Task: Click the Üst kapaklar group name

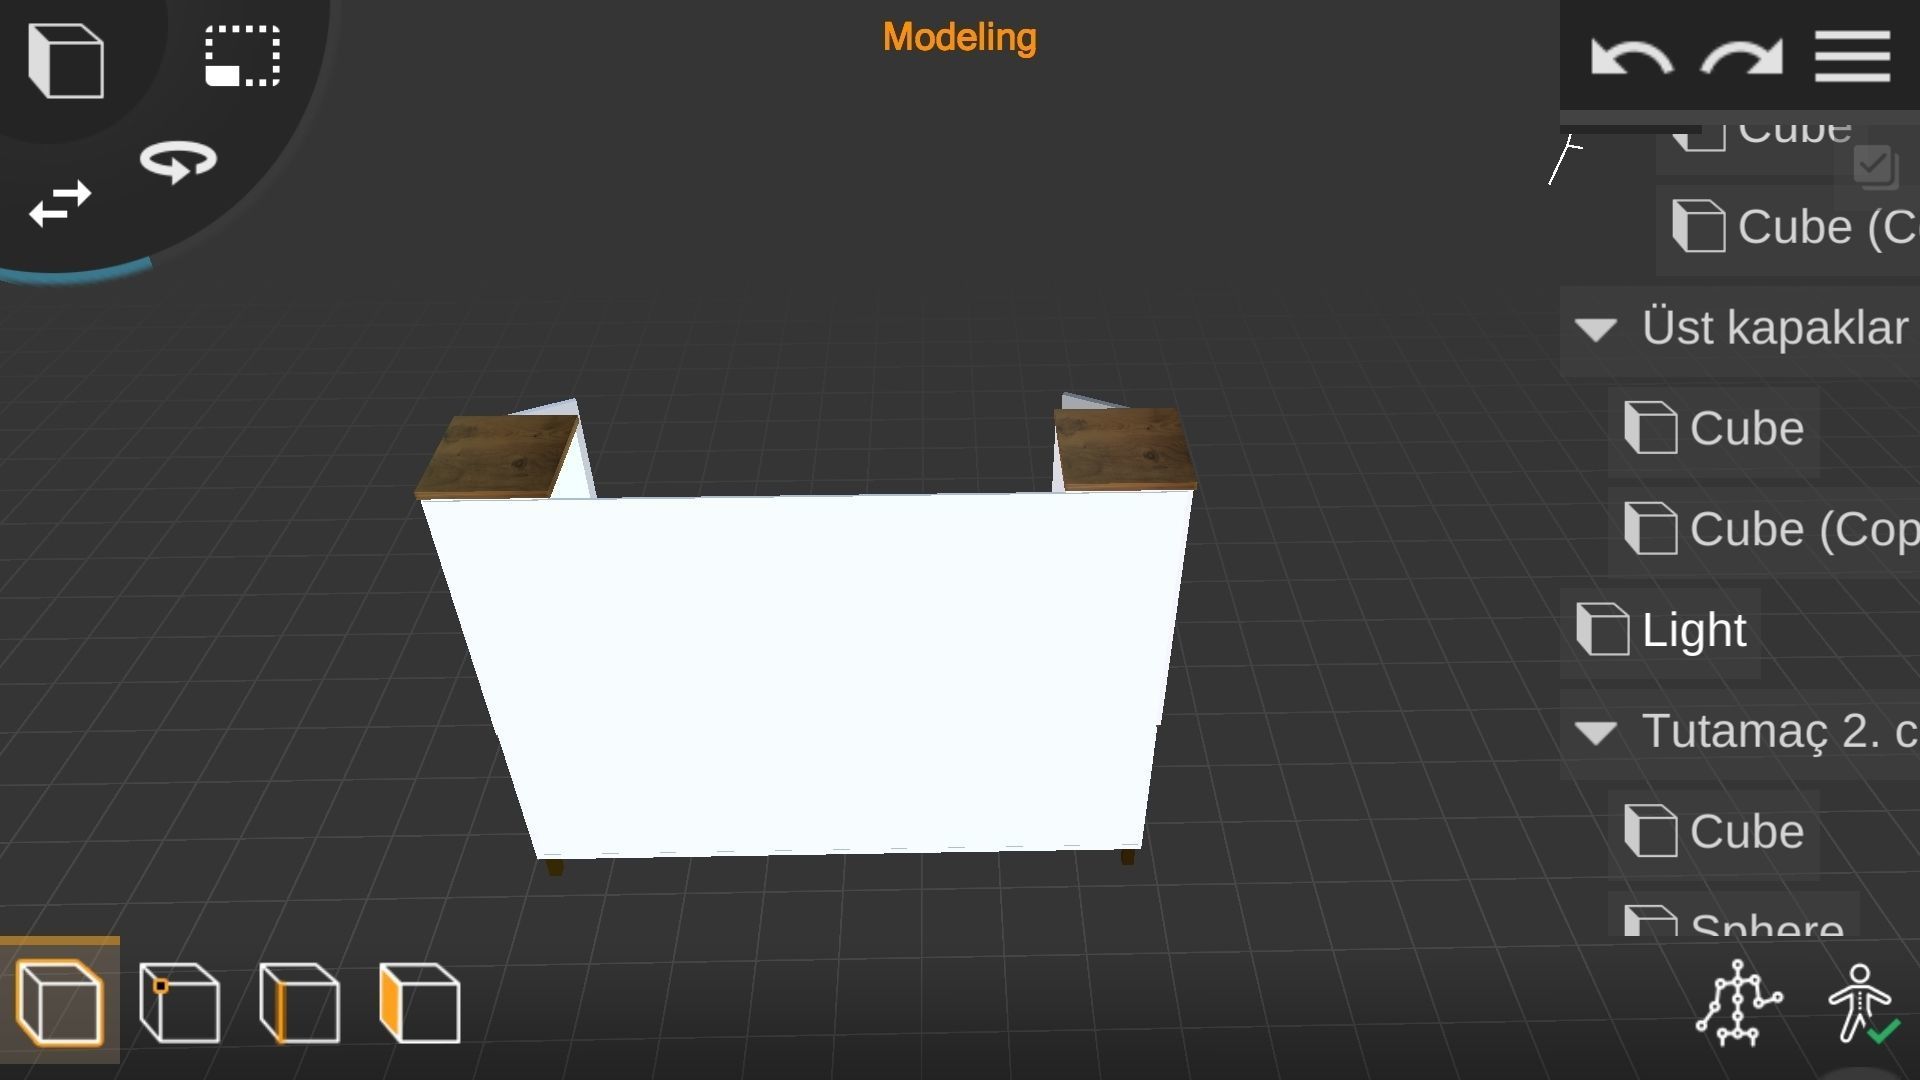Action: point(1775,328)
